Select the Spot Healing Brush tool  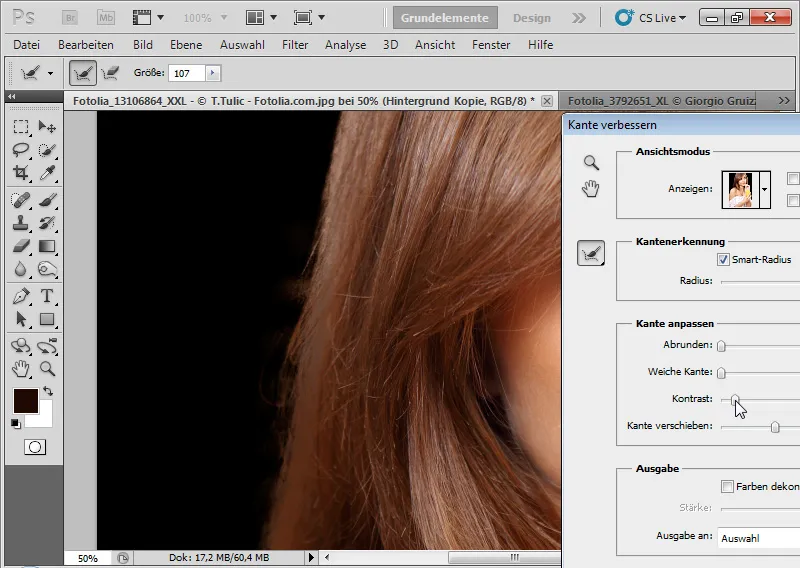(x=21, y=200)
